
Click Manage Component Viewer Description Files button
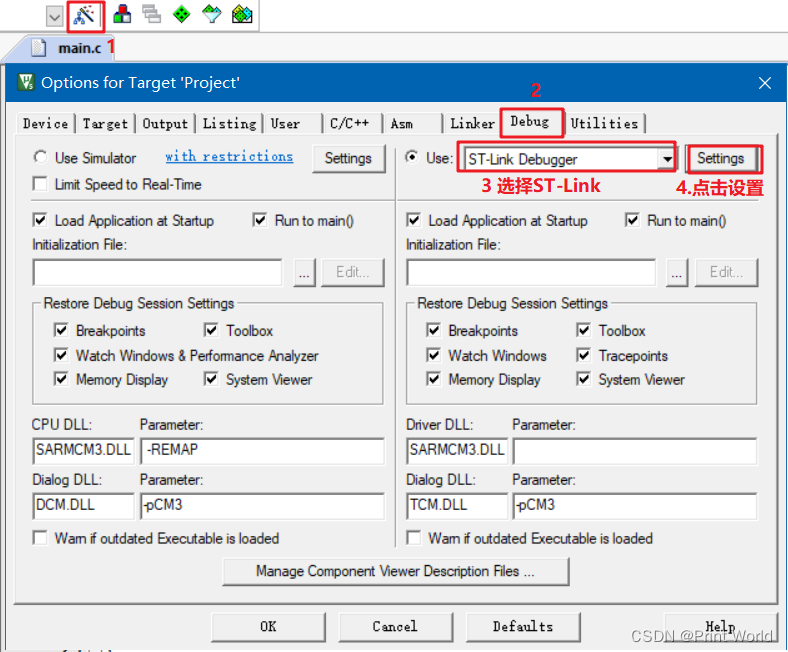coord(396,572)
